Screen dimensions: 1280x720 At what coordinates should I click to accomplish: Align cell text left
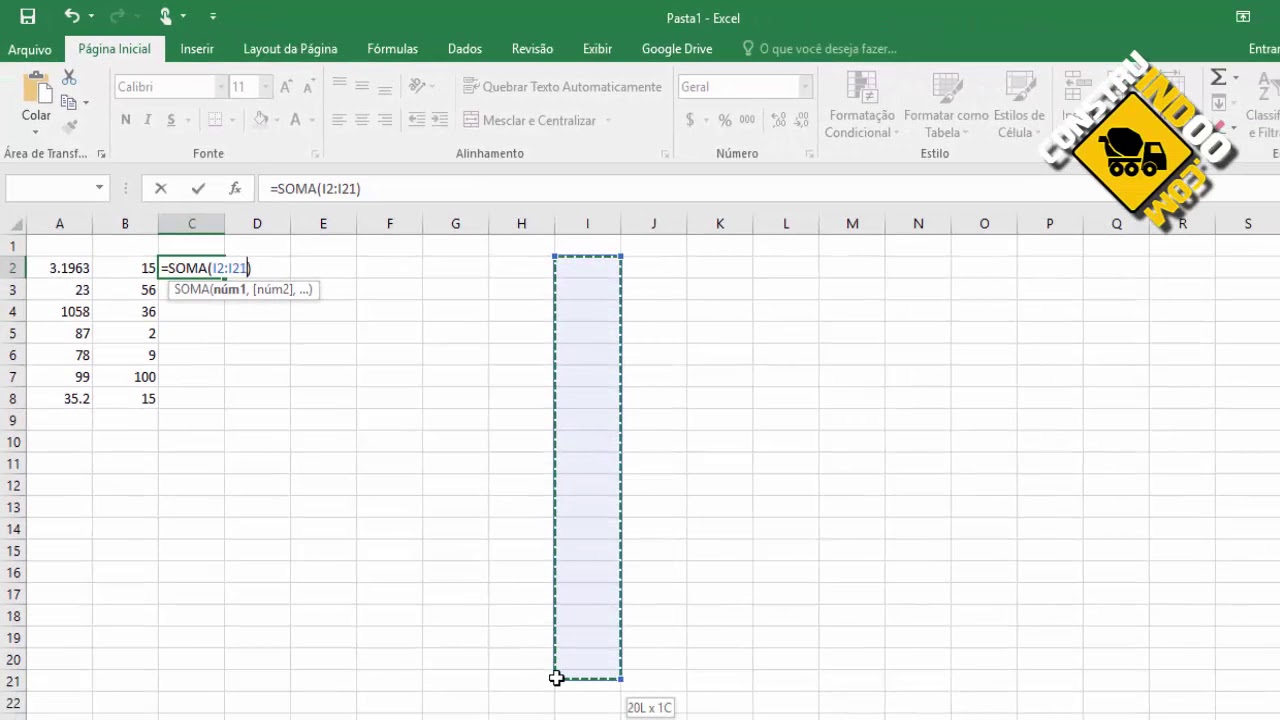339,120
